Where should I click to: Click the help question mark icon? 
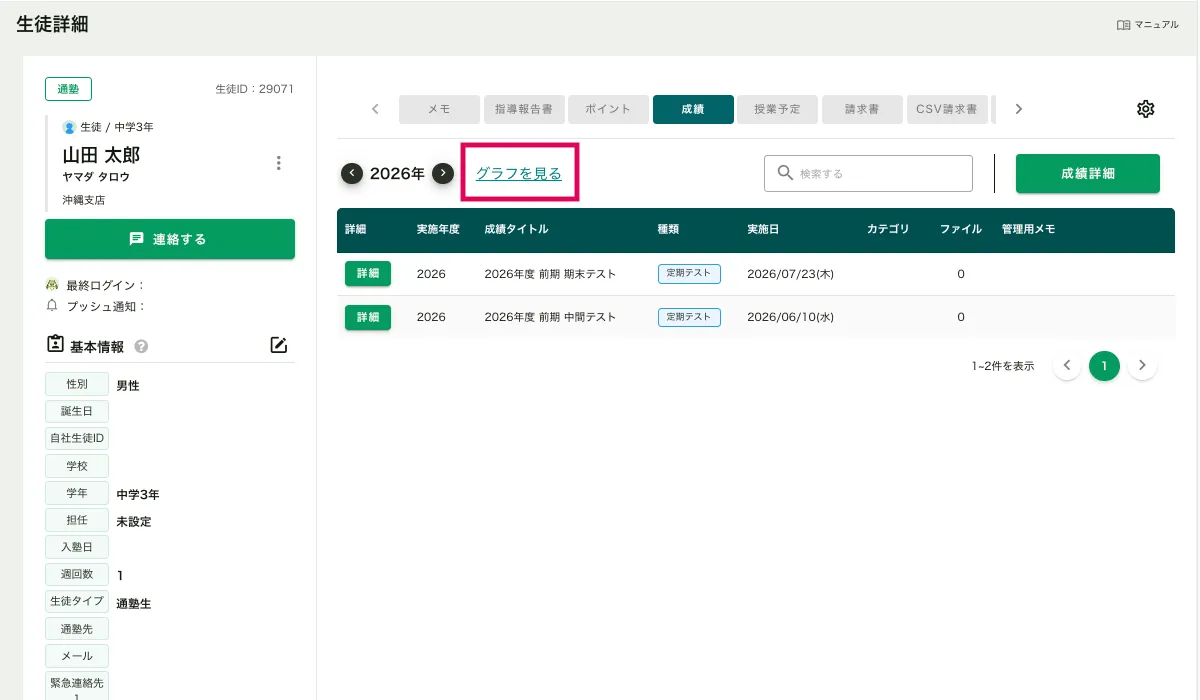141,347
